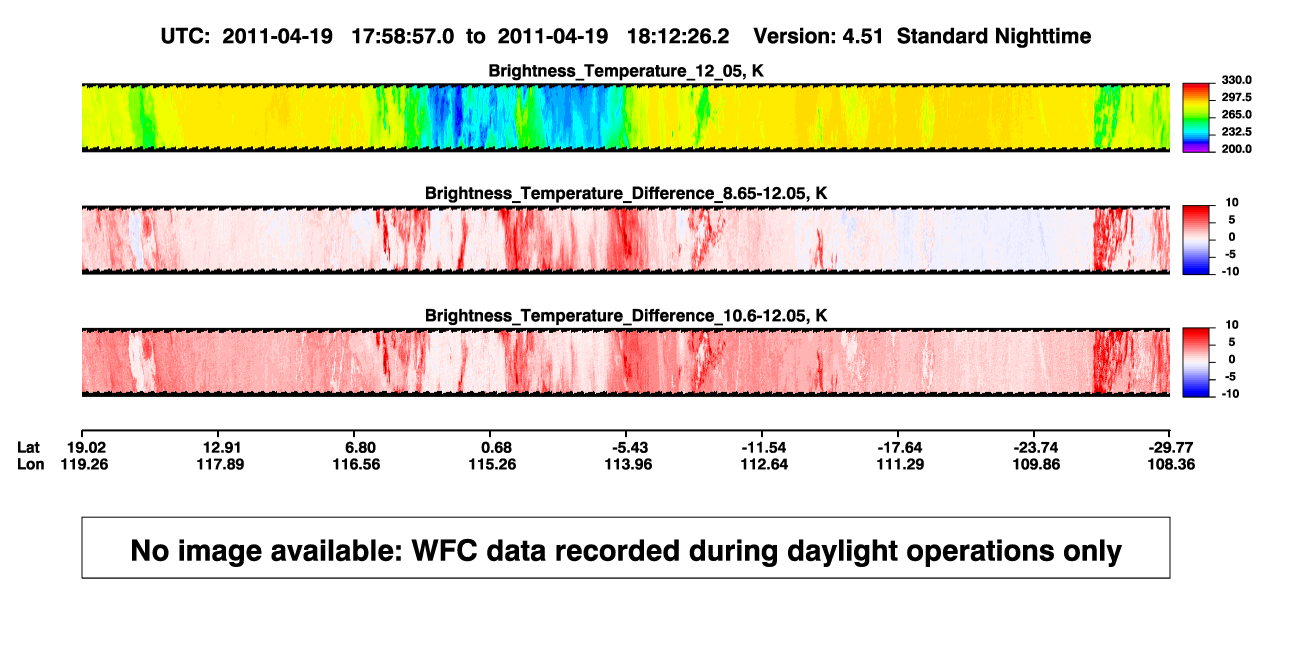Click the 'Standard Nighttime' label

tap(994, 36)
